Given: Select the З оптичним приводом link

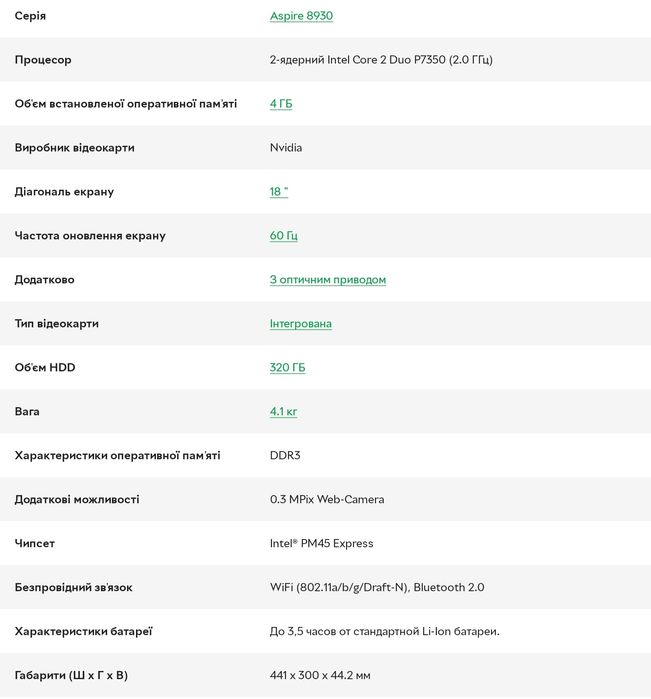Looking at the screenshot, I should coord(328,280).
